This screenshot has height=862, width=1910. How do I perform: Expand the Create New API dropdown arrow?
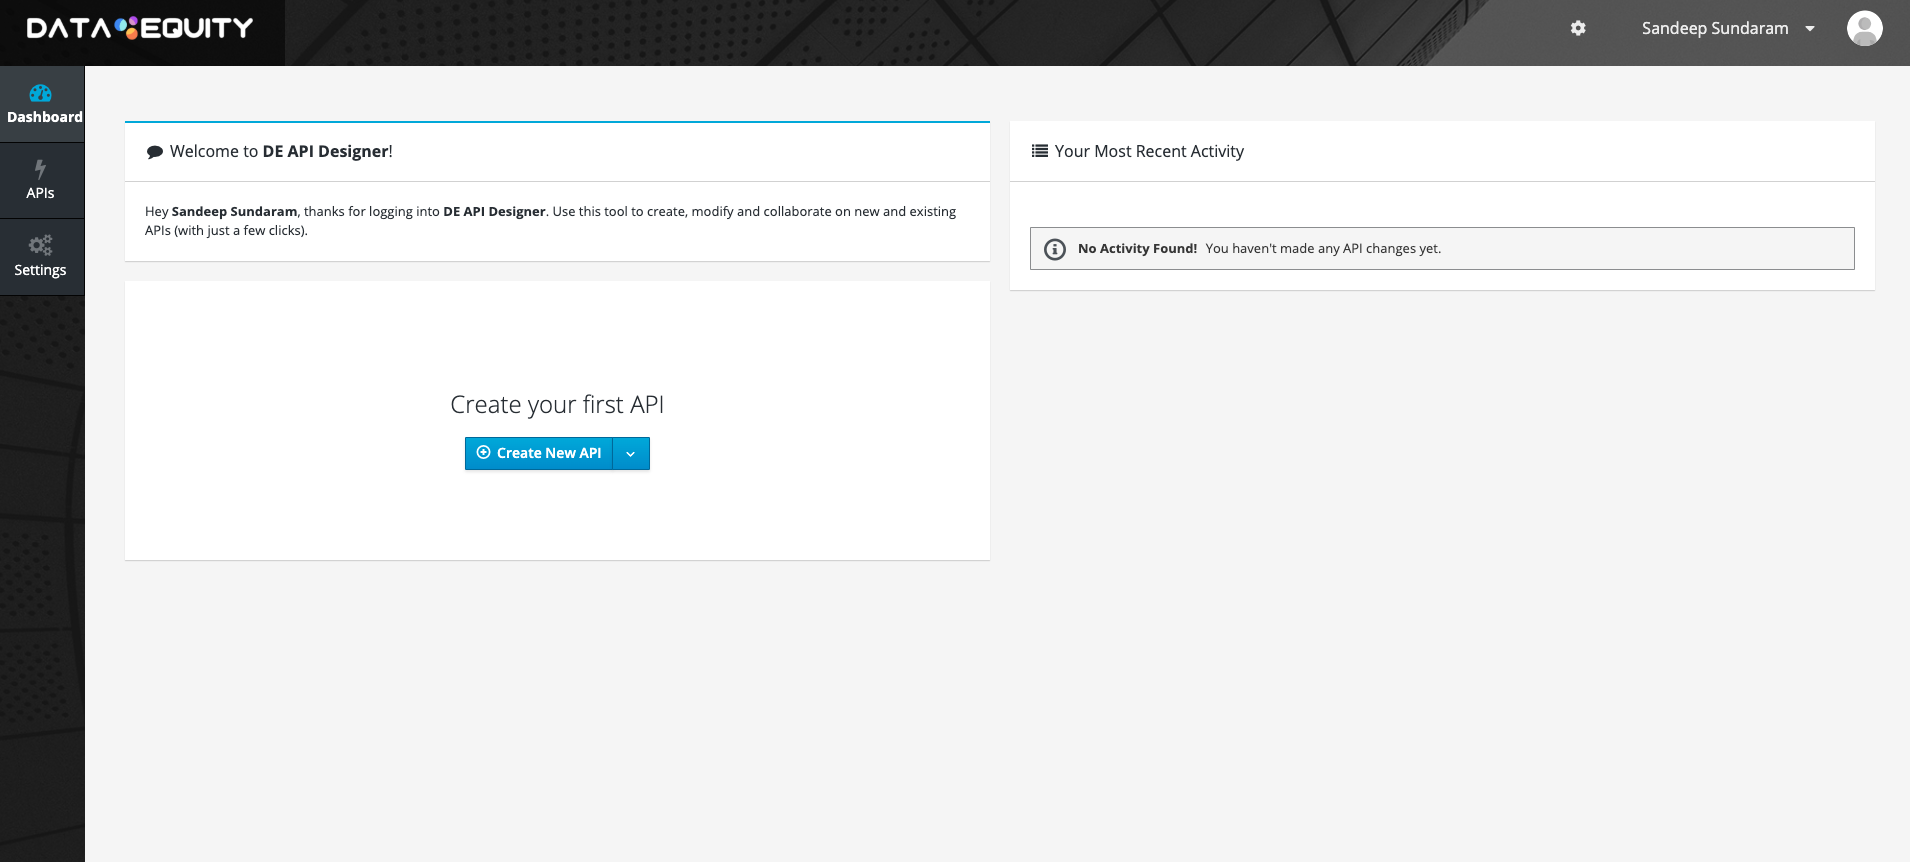(631, 453)
